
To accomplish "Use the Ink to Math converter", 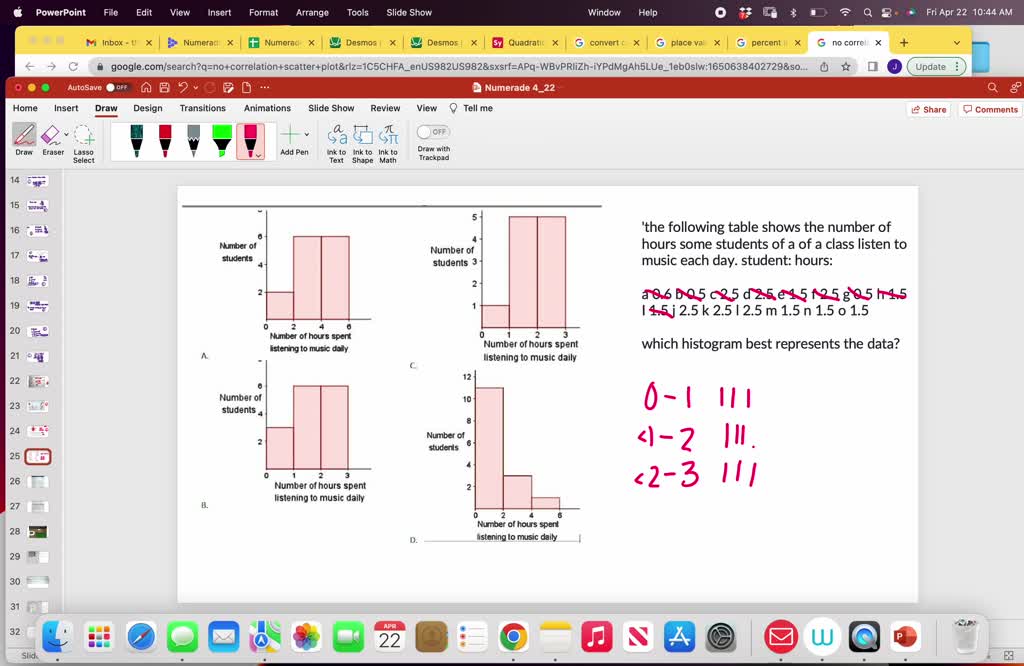I will click(x=389, y=140).
